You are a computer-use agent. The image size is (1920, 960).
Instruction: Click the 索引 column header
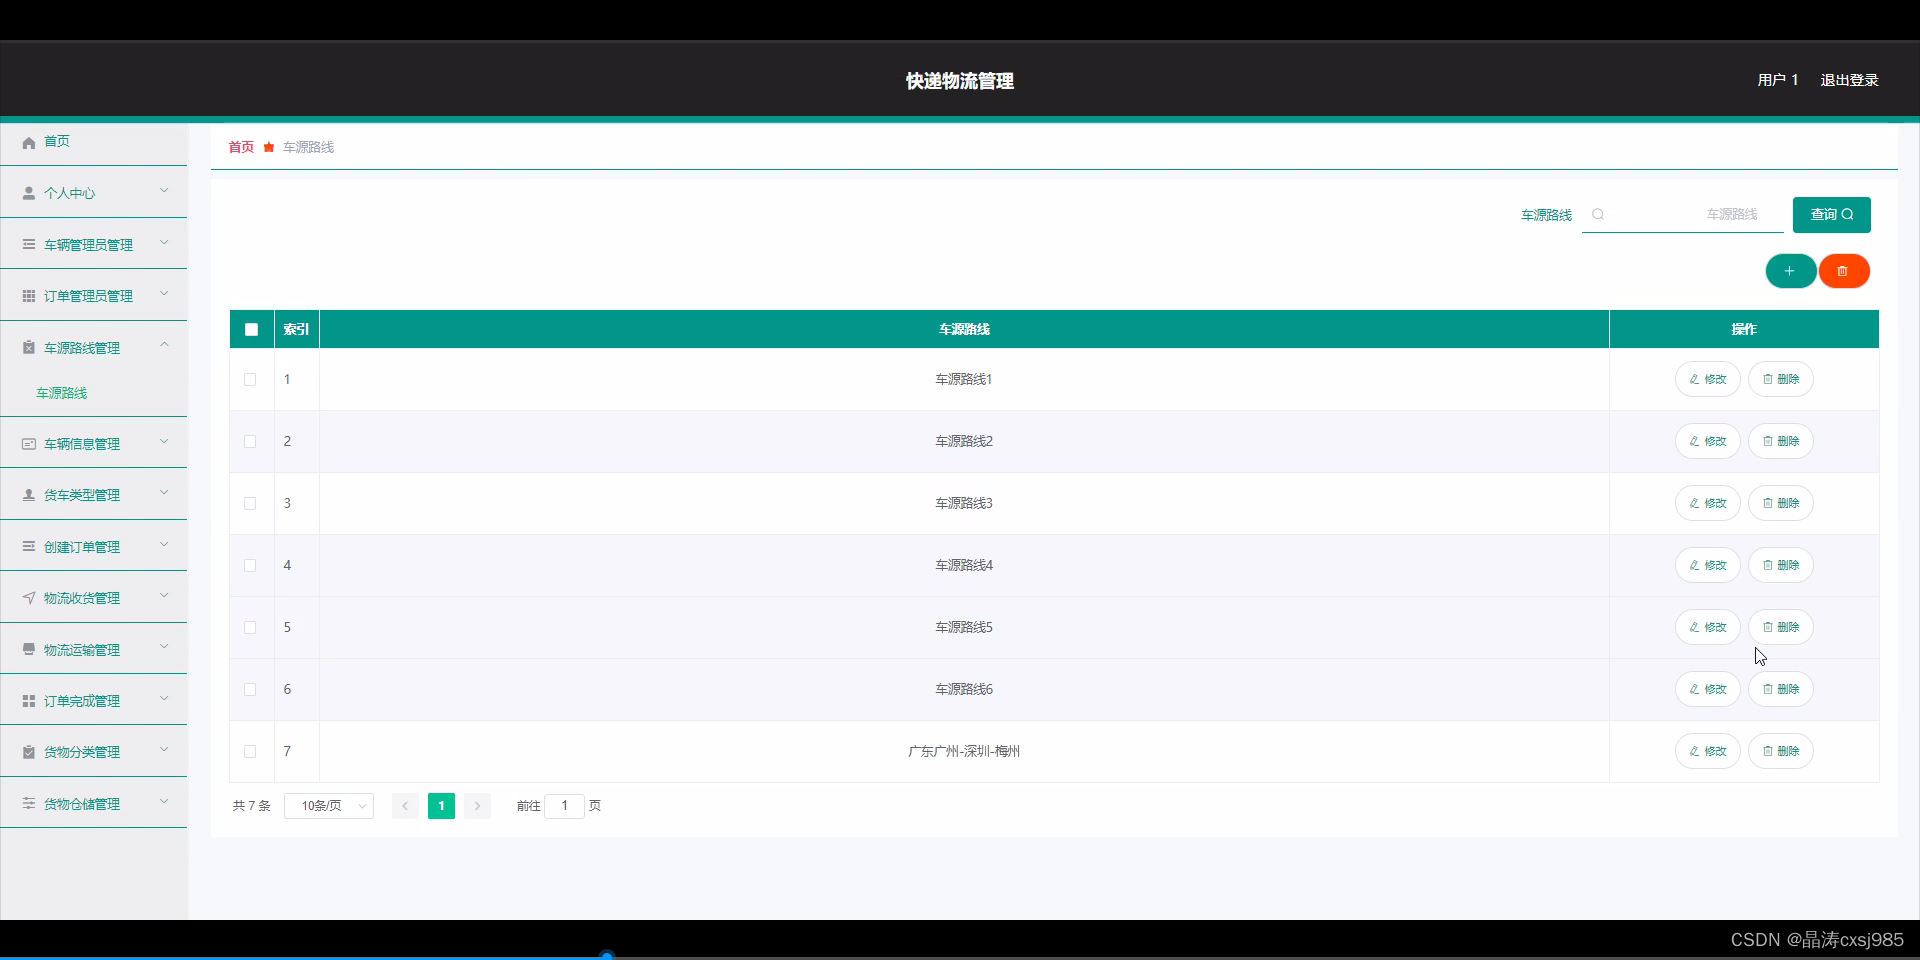pos(297,329)
